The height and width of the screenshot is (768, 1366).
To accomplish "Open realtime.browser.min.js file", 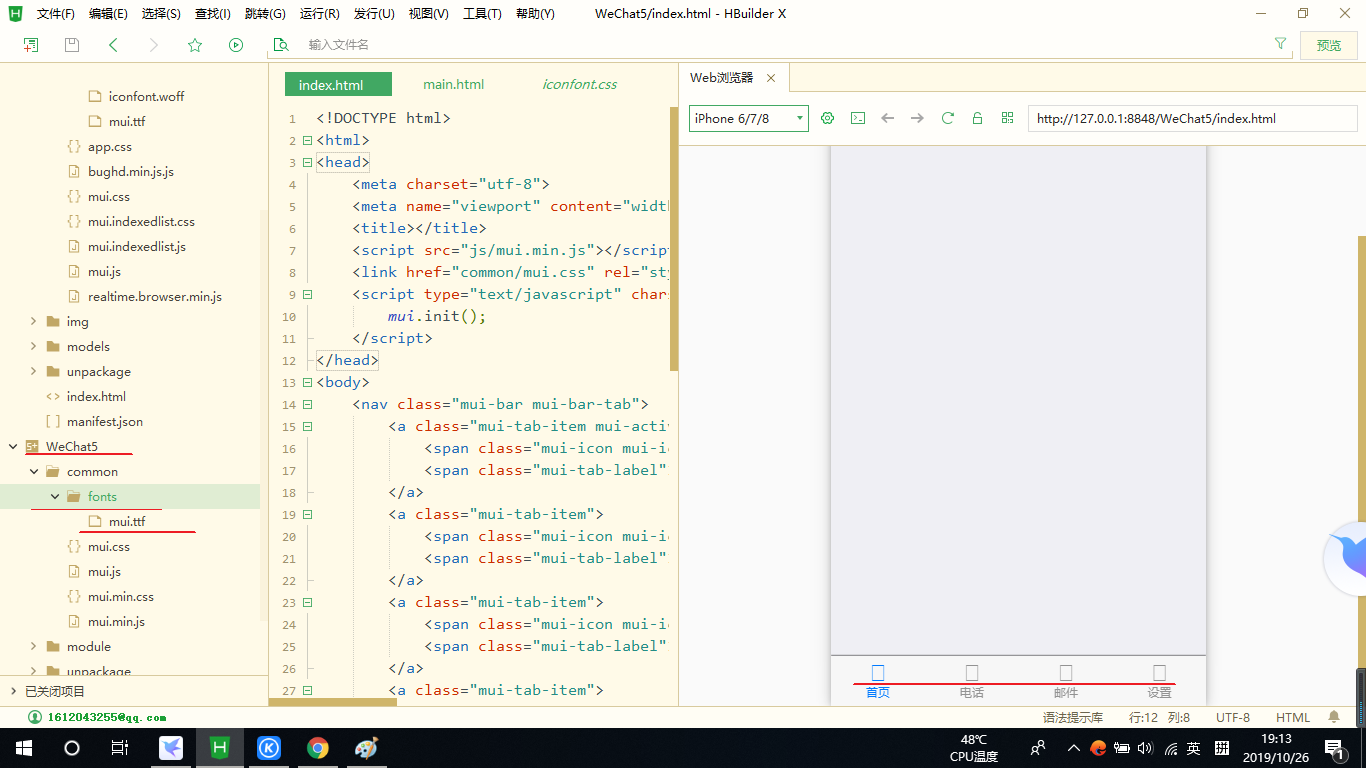I will tap(155, 296).
